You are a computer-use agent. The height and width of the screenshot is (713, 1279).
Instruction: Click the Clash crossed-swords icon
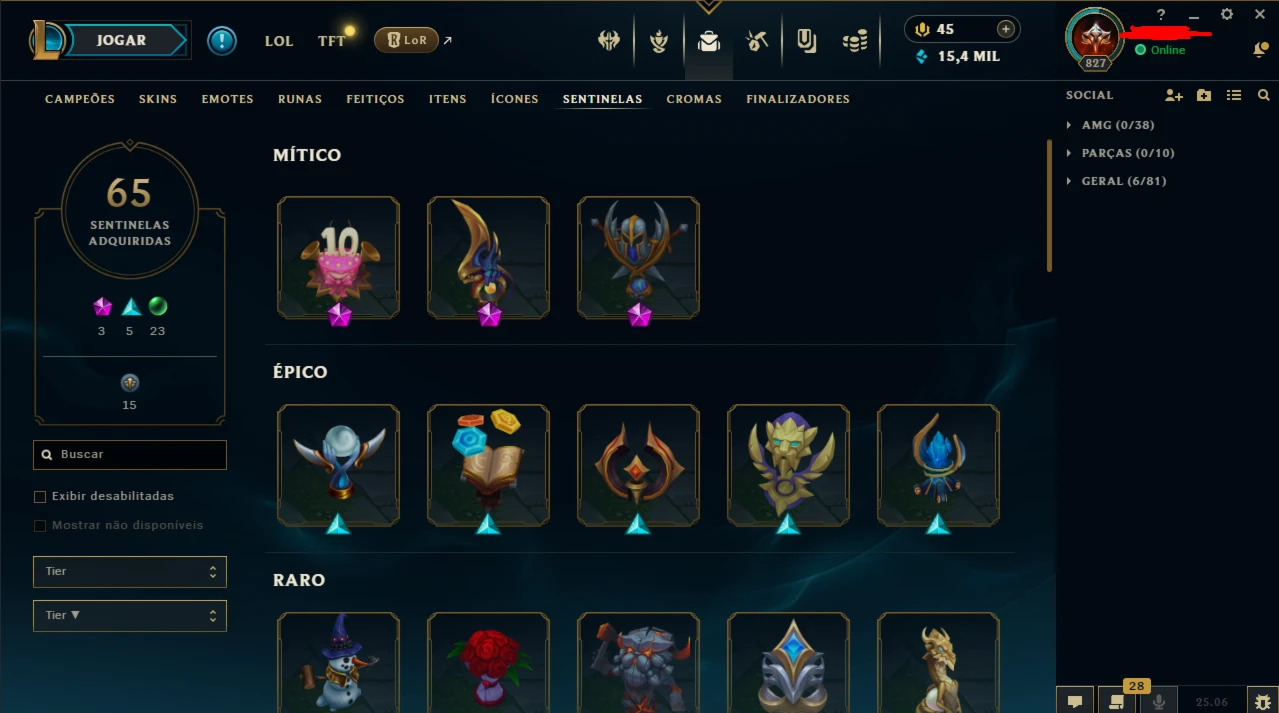(x=609, y=41)
